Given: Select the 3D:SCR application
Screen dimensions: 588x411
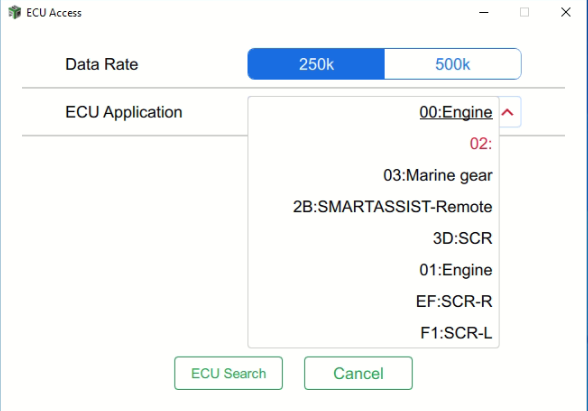Looking at the screenshot, I should (374, 238).
